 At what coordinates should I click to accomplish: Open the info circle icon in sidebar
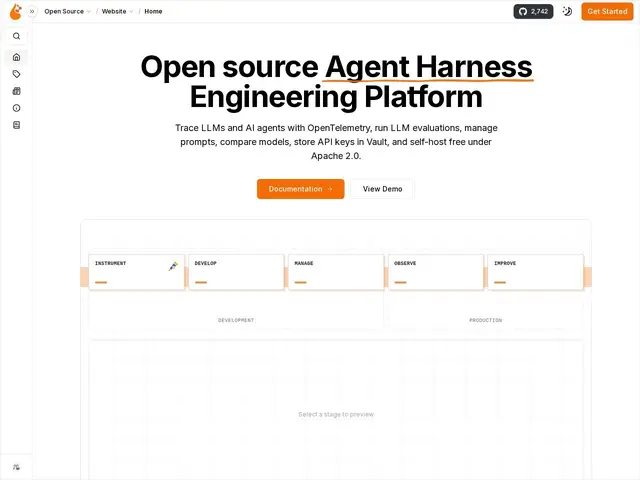(x=16, y=108)
